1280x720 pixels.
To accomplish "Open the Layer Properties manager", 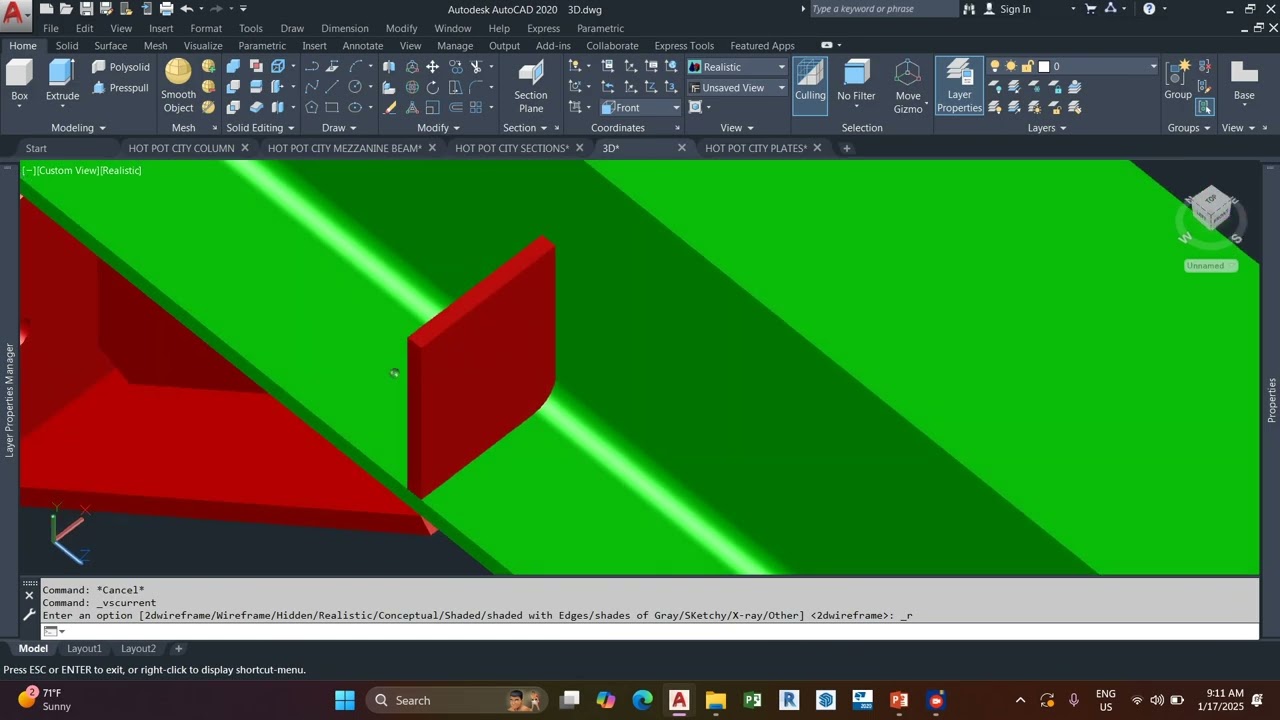I will click(959, 86).
